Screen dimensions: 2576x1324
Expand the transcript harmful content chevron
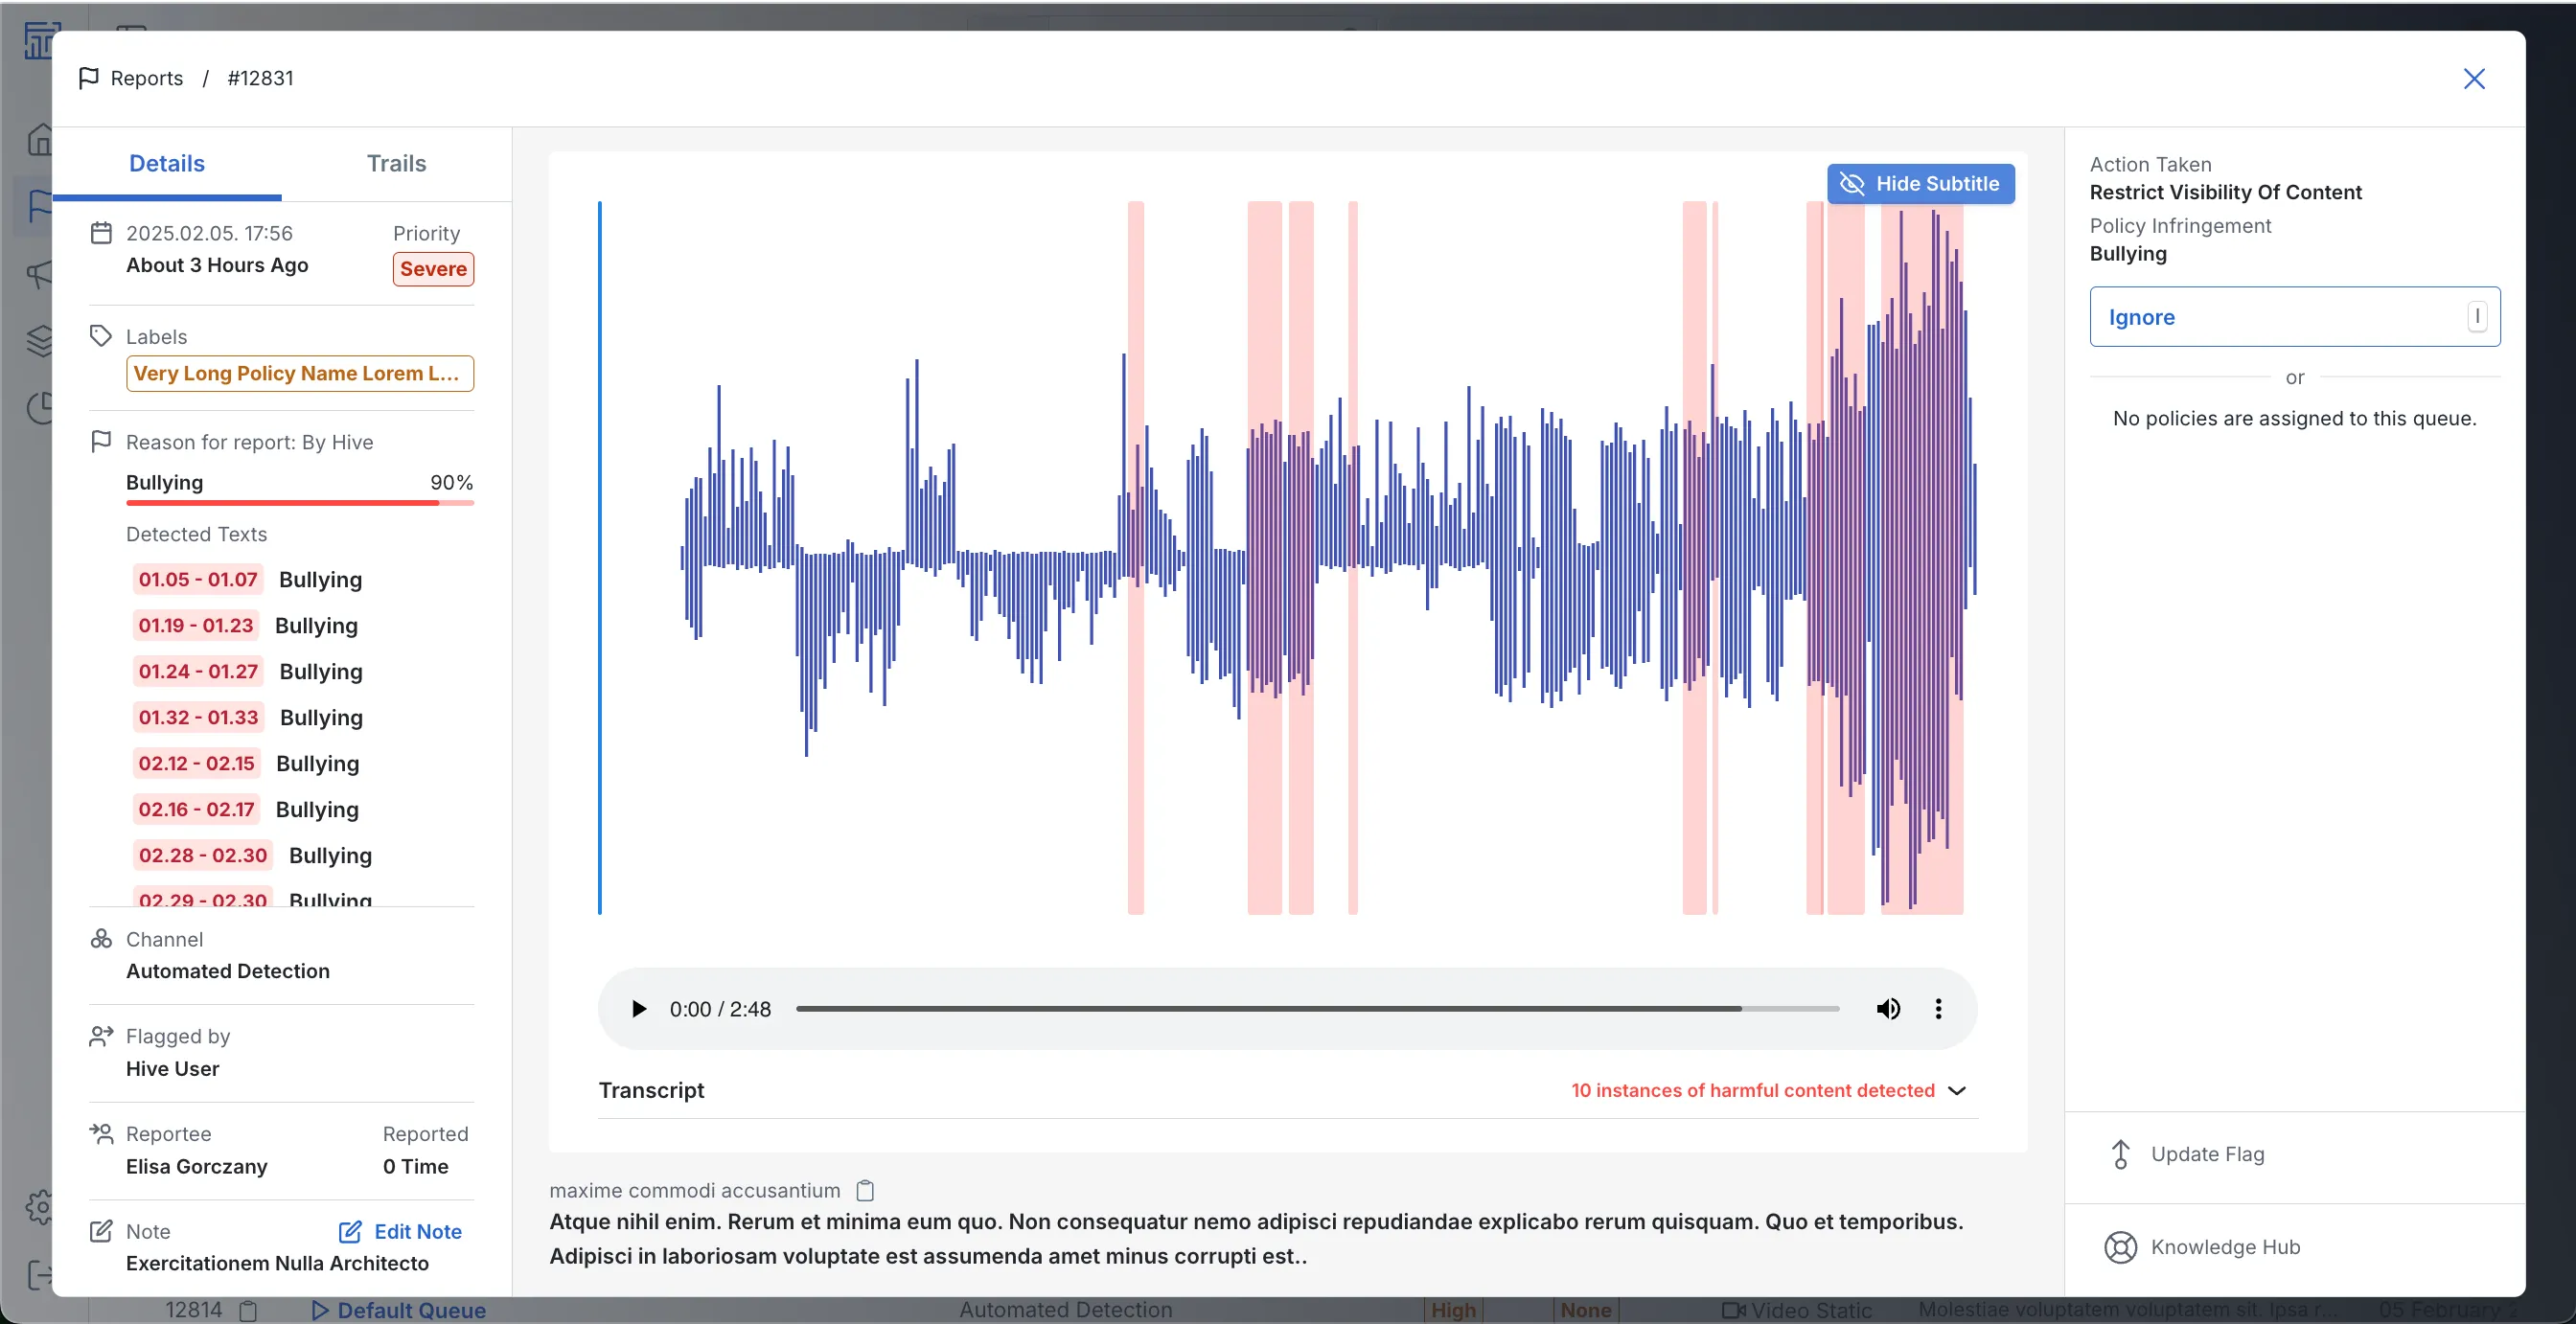[1957, 1090]
